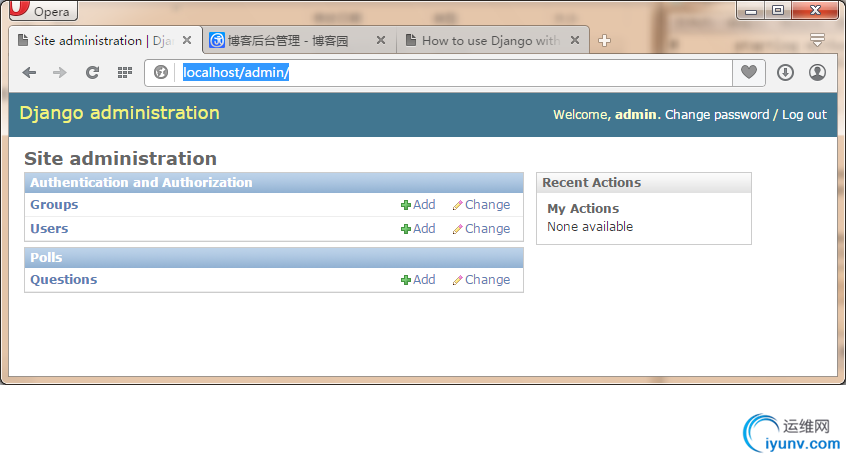This screenshot has height=460, width=846.
Task: Open the Speed Dial grid icon
Action: (125, 72)
